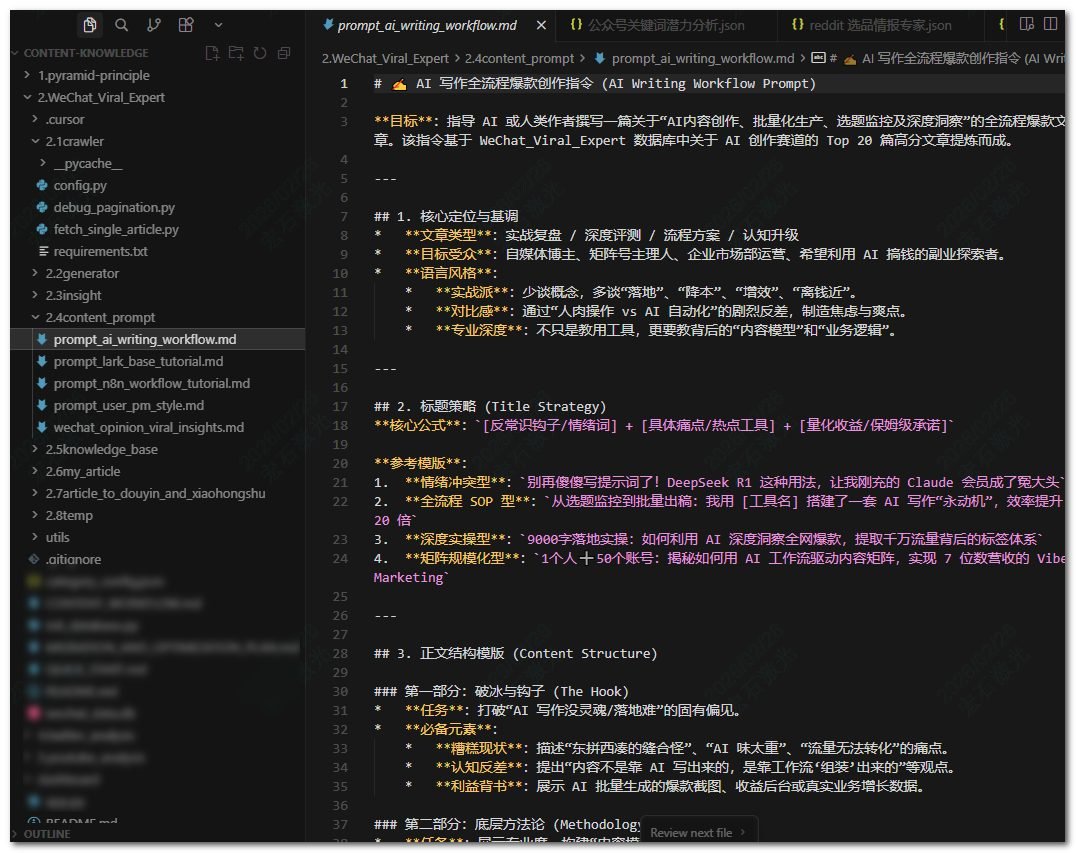The image size is (1076, 853).
Task: Open the Source Control view icon
Action: [154, 25]
